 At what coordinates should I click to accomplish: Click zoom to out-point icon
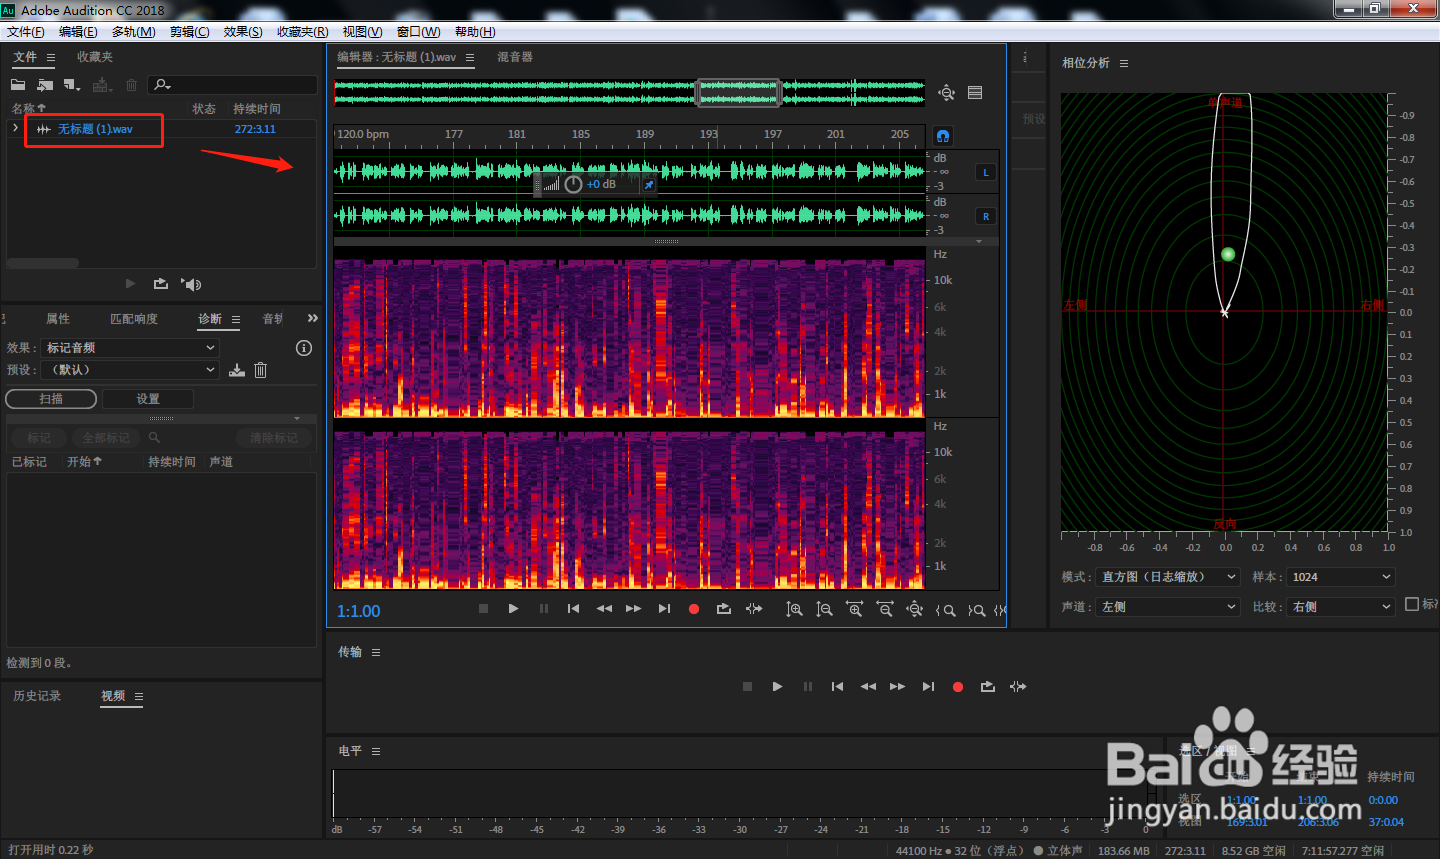(x=976, y=610)
